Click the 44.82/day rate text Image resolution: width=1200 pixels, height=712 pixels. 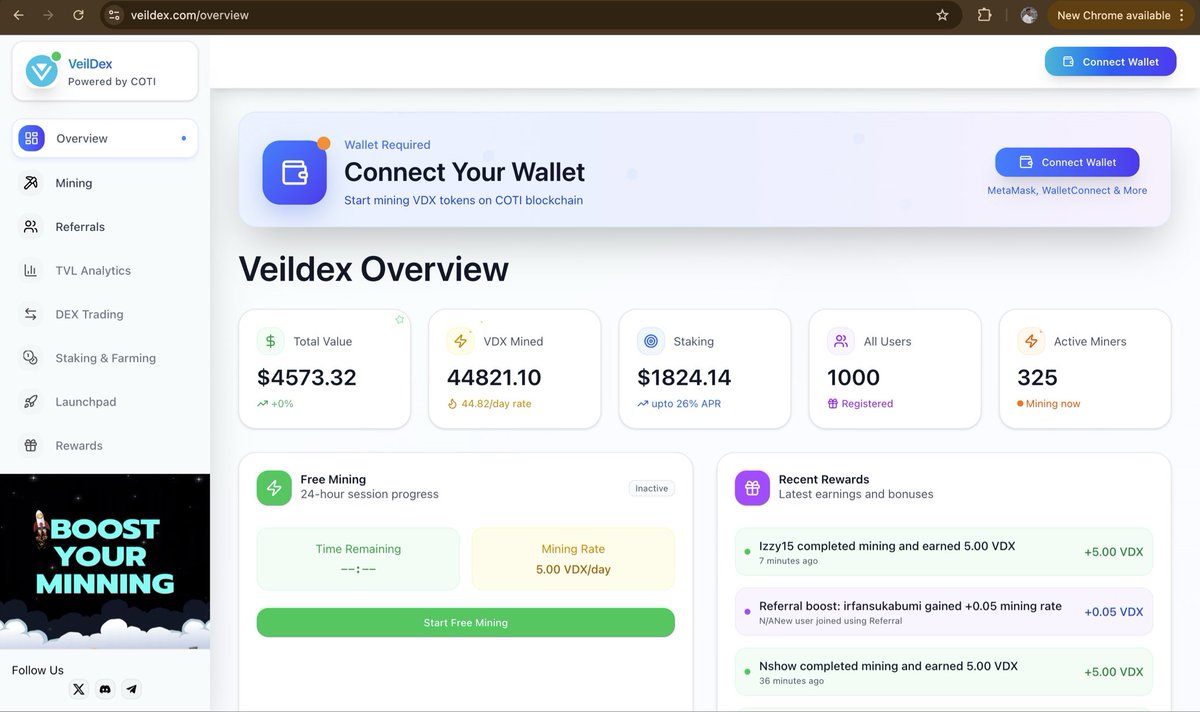point(496,404)
